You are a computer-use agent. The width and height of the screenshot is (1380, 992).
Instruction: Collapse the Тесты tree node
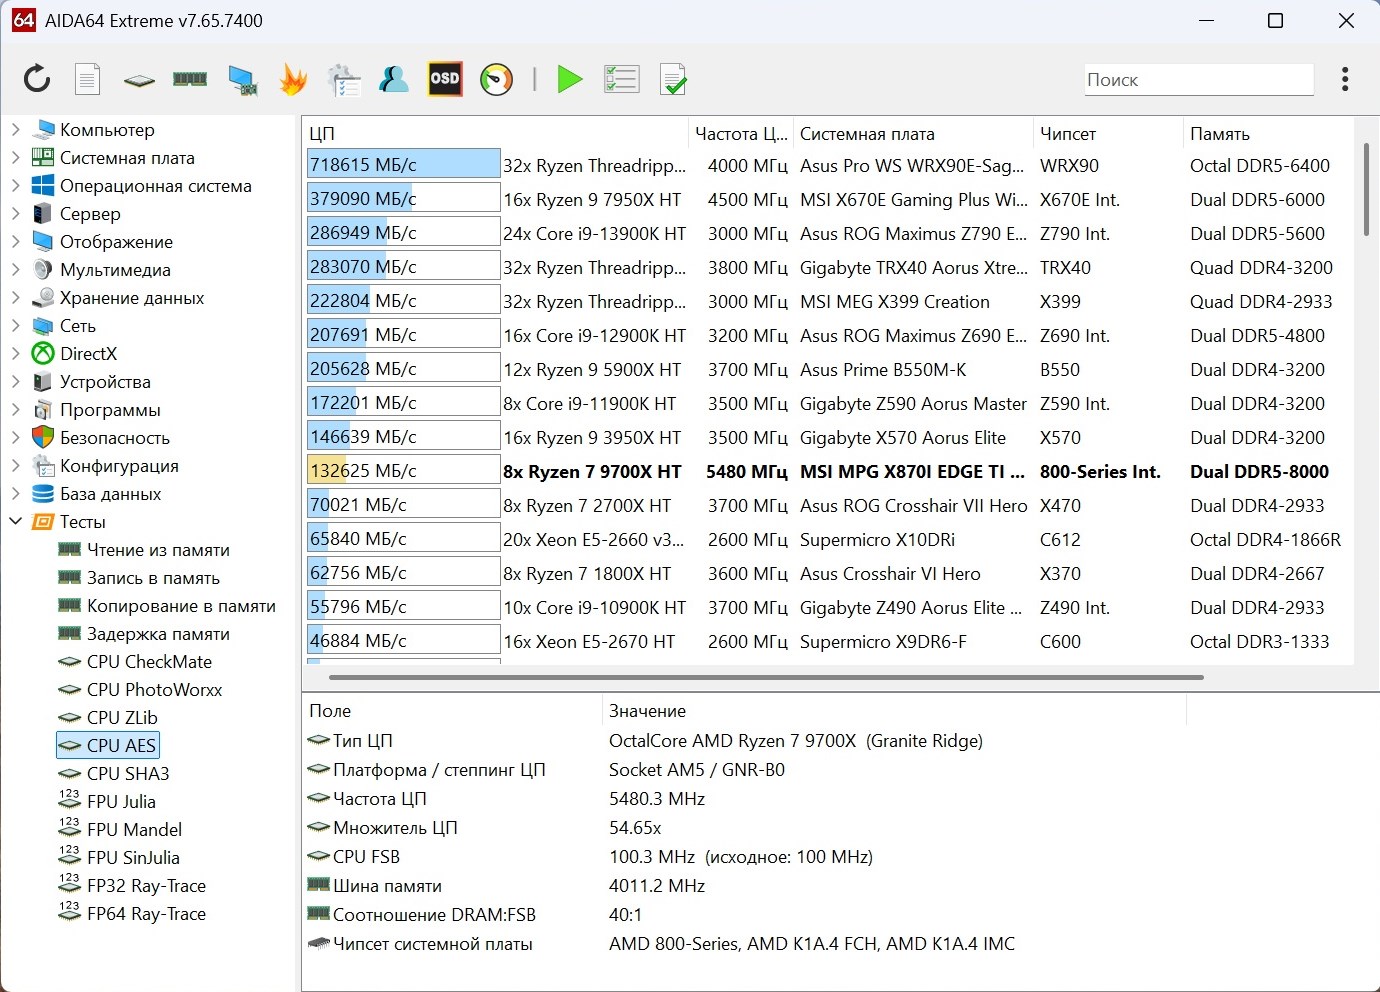point(15,521)
